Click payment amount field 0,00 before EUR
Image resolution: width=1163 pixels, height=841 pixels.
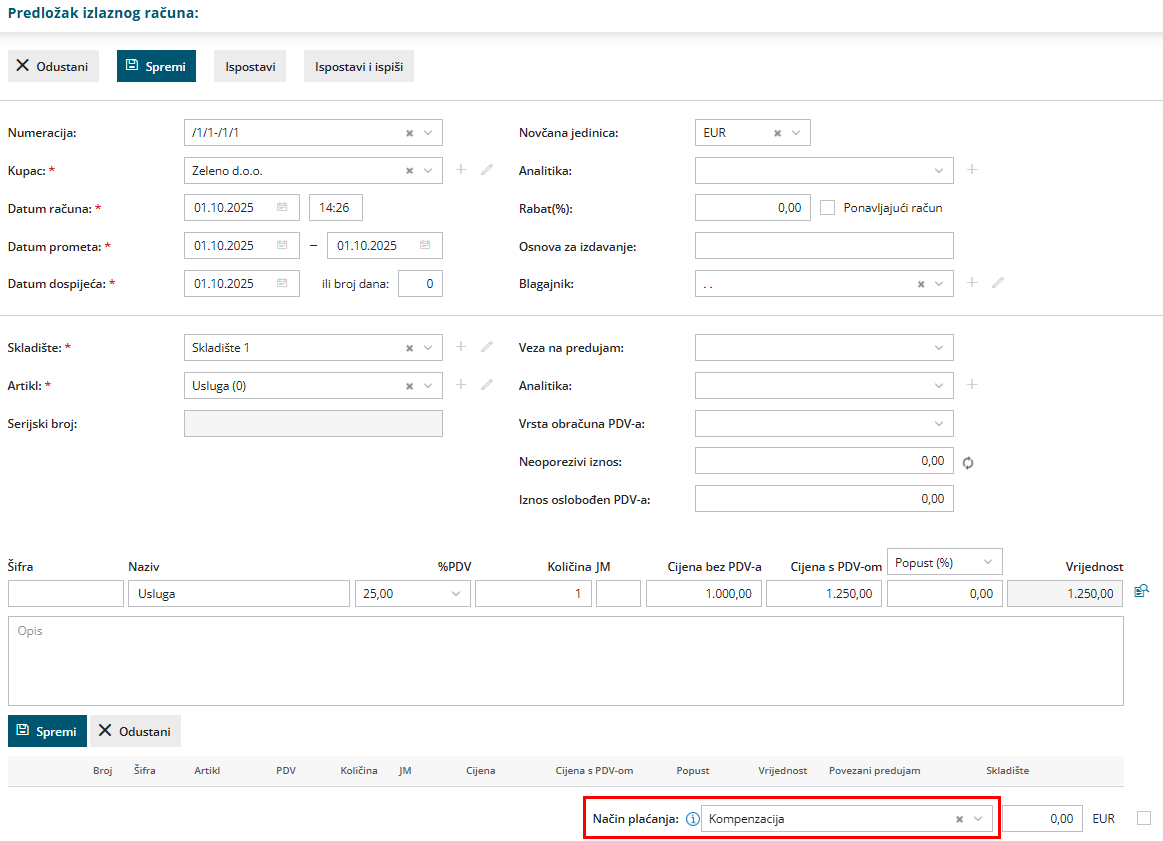click(1043, 819)
